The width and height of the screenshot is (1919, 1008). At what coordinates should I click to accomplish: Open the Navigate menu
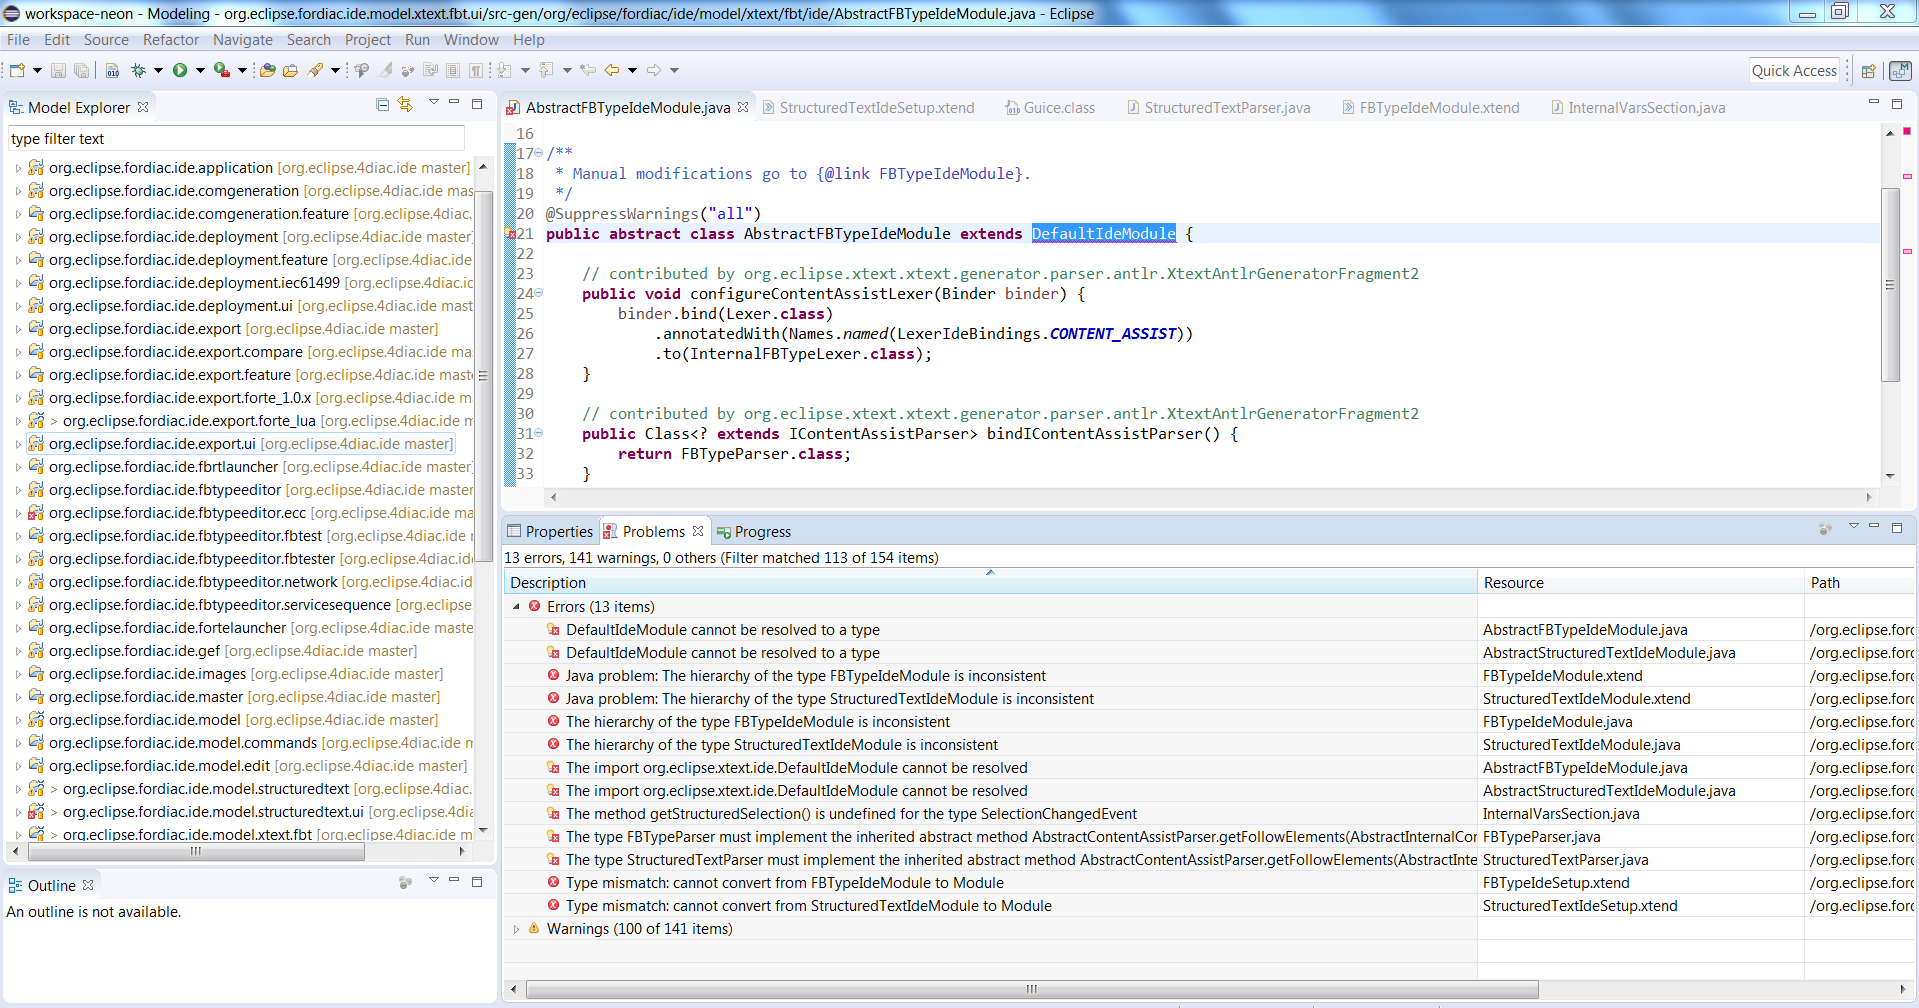coord(242,40)
